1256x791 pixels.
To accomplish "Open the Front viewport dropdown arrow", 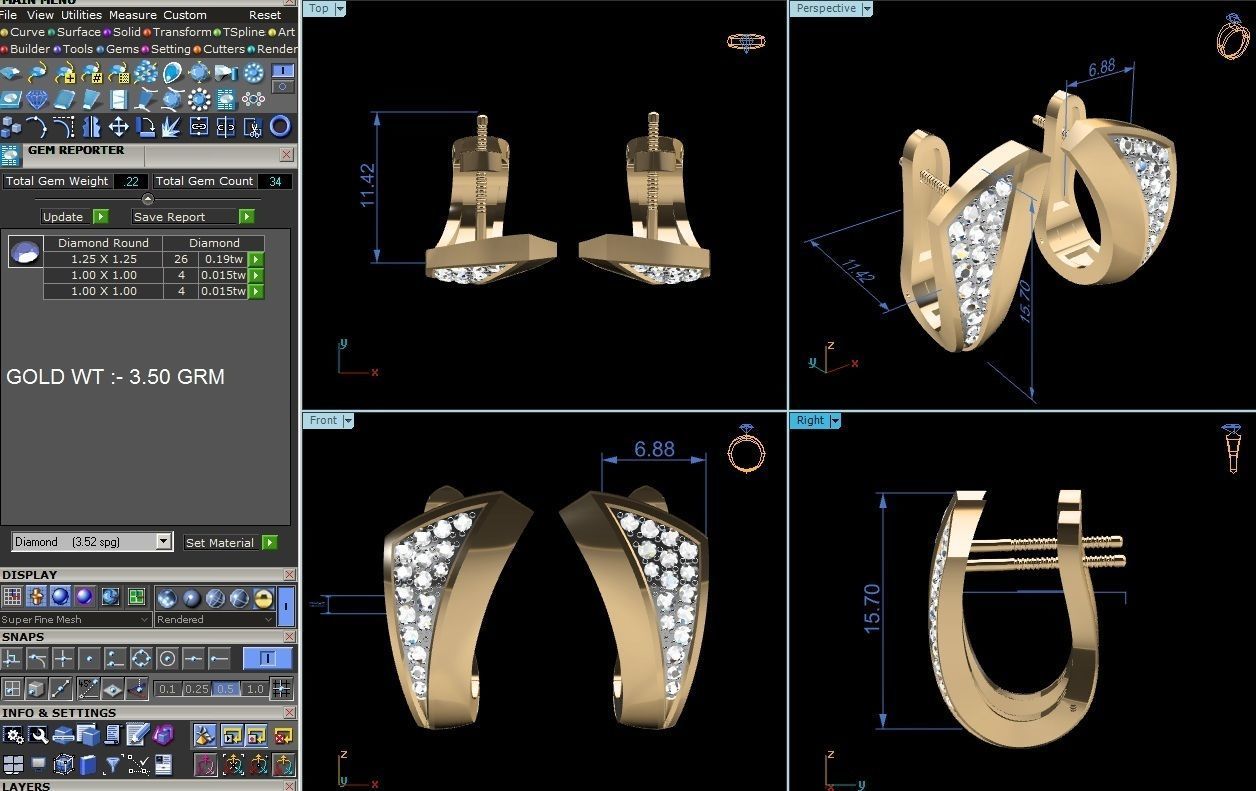I will (x=348, y=420).
